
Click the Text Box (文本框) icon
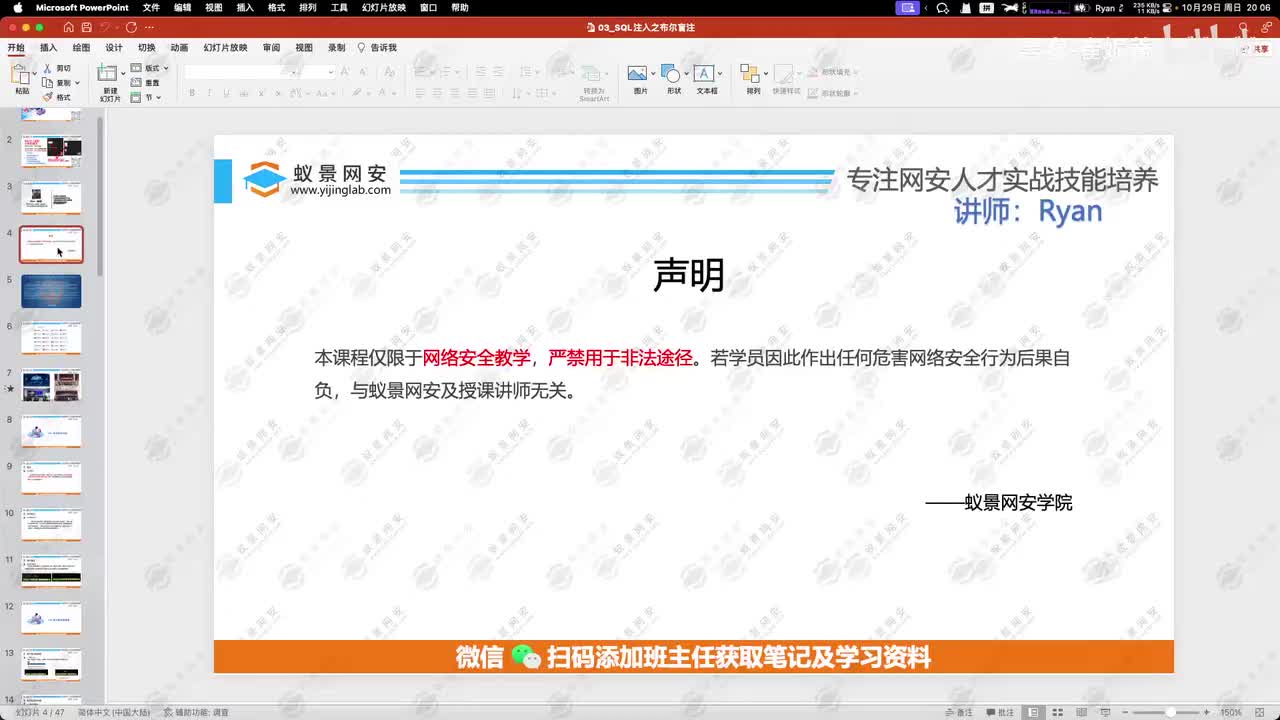(x=704, y=73)
